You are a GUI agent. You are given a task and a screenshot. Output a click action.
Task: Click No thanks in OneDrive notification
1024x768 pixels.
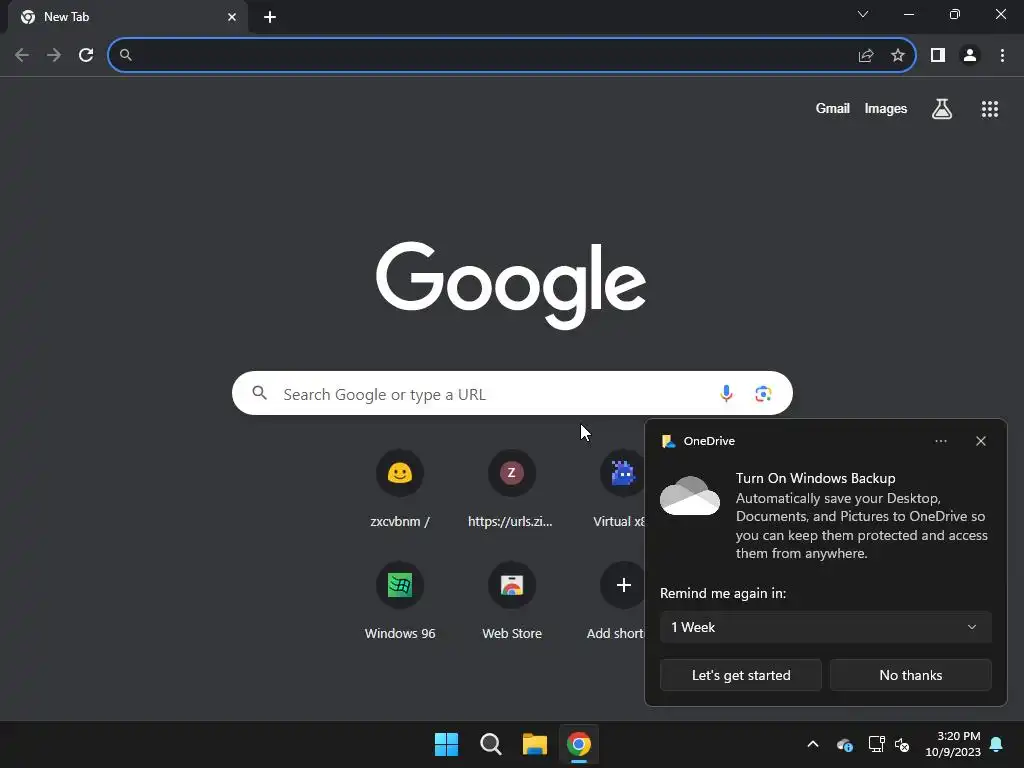(910, 675)
